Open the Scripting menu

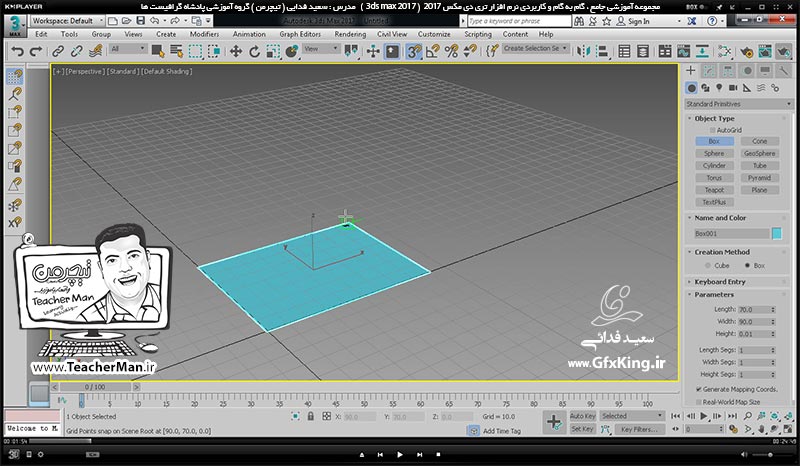click(478, 34)
